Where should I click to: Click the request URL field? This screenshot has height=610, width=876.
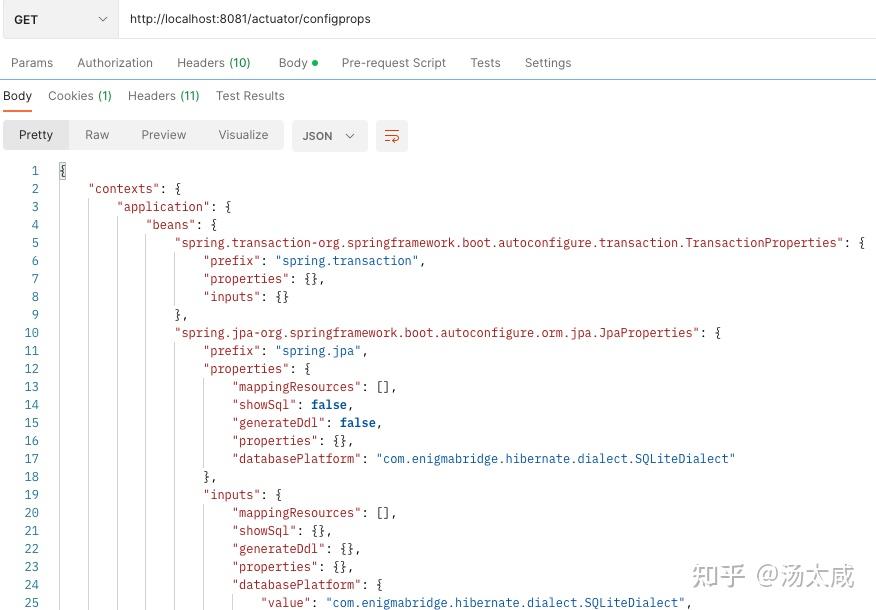497,19
